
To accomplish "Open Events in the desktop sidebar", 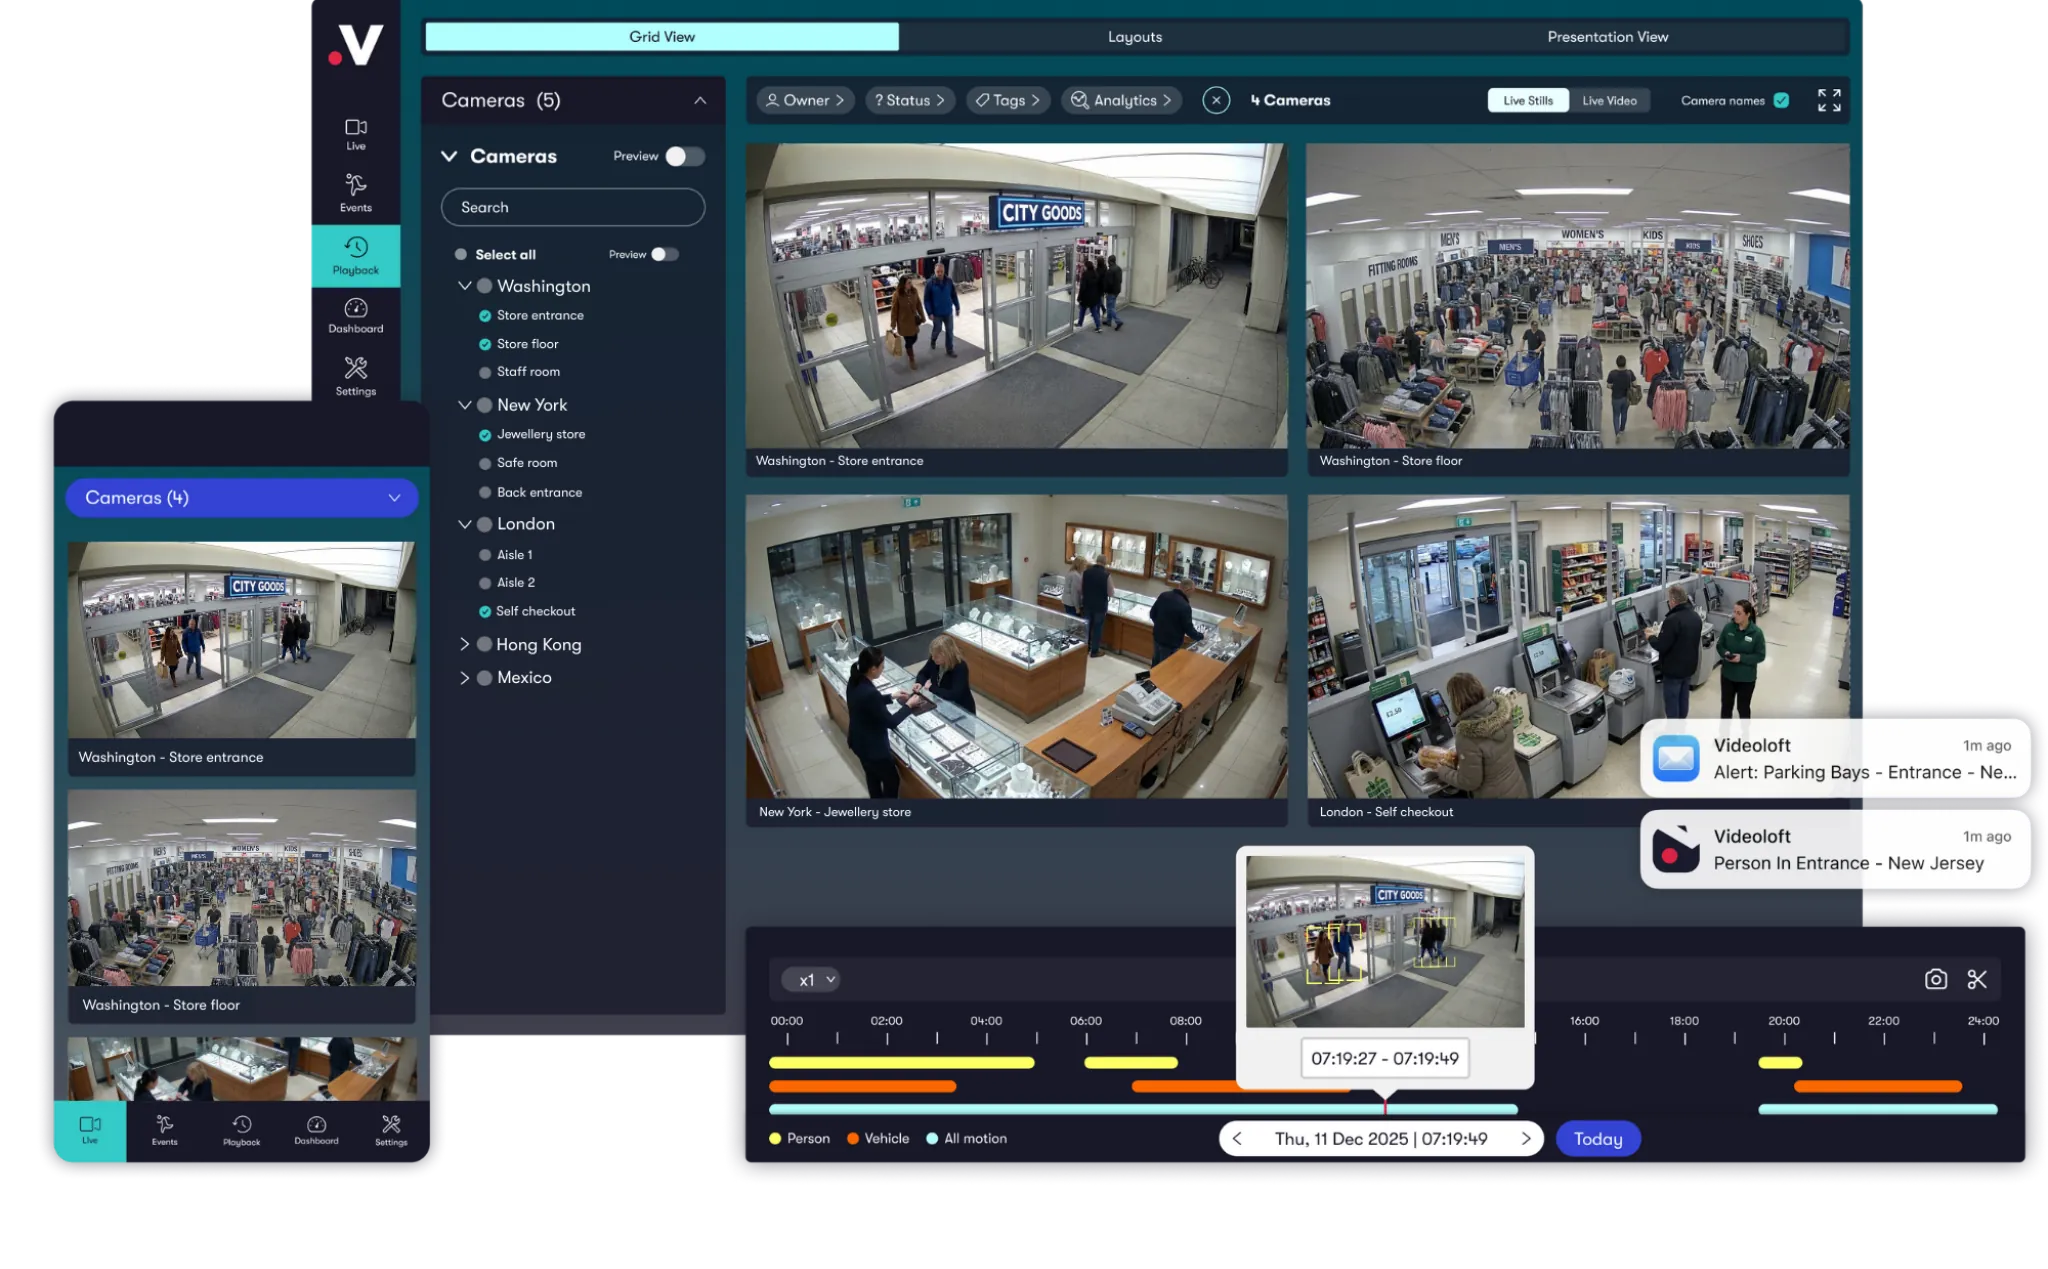I will click(355, 193).
